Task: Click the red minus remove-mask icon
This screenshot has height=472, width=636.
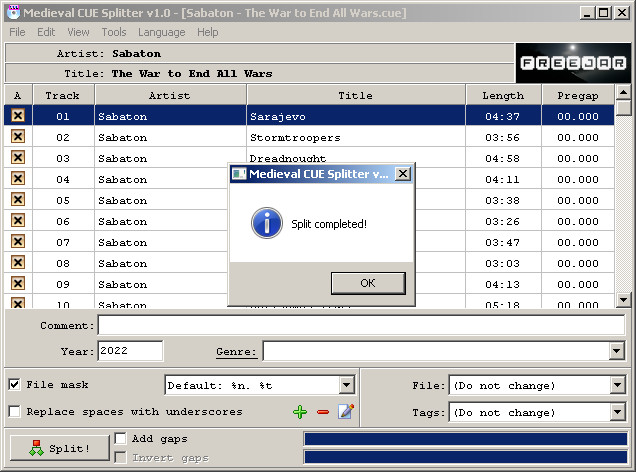Action: 323,412
